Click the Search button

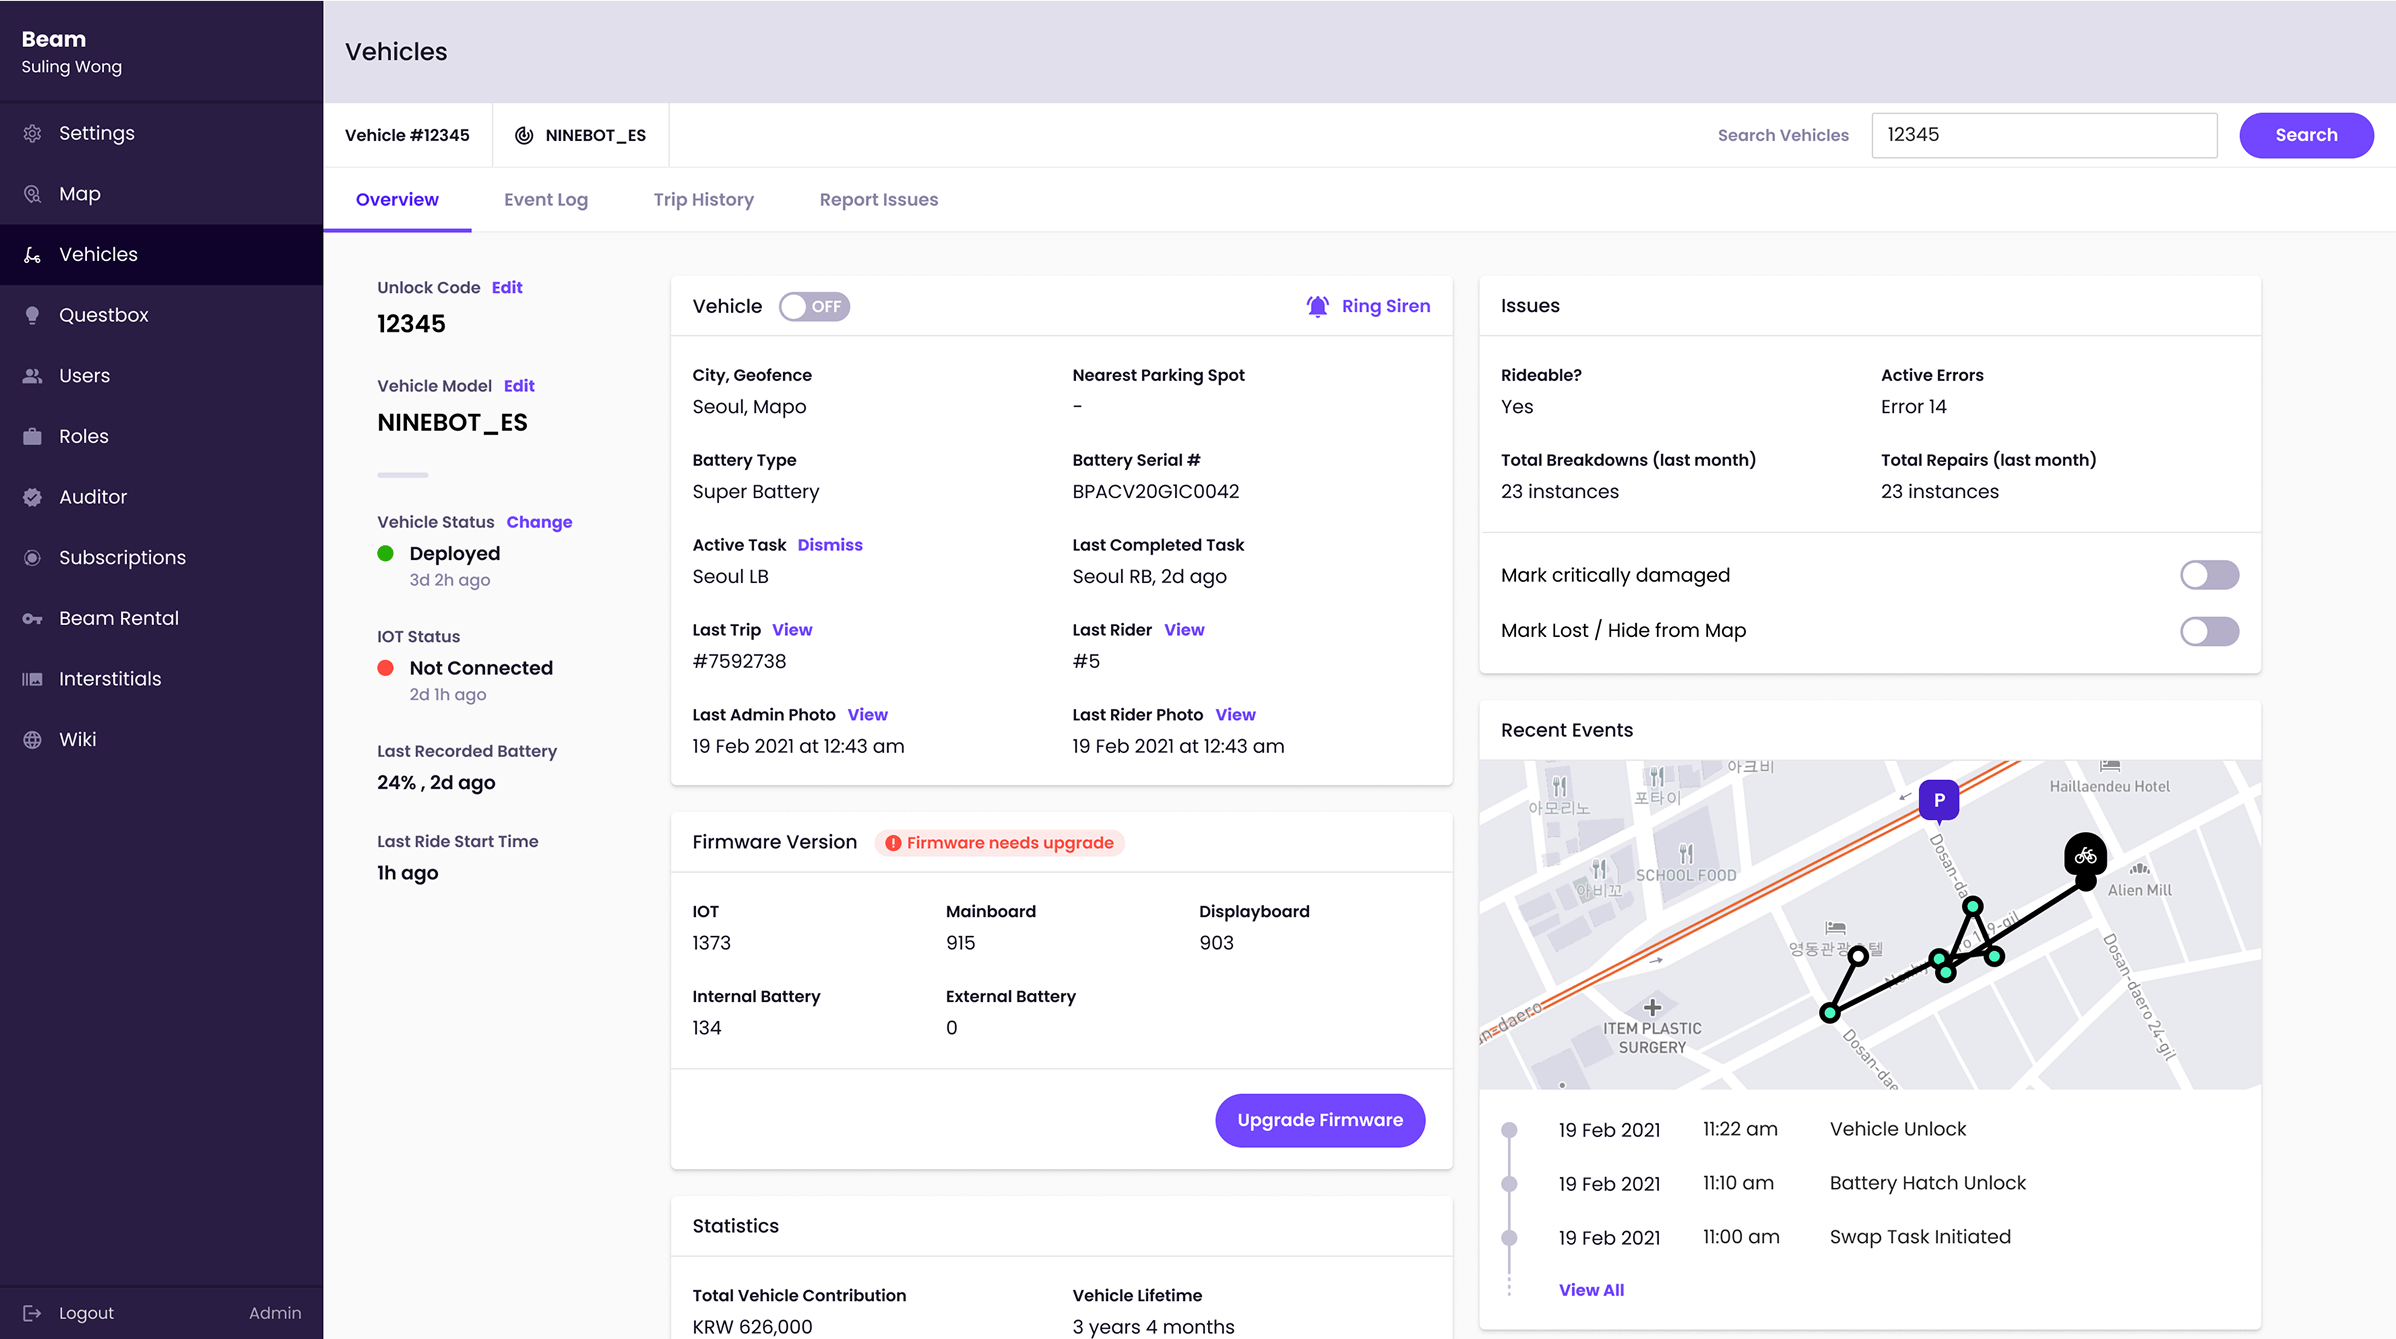pos(2306,135)
